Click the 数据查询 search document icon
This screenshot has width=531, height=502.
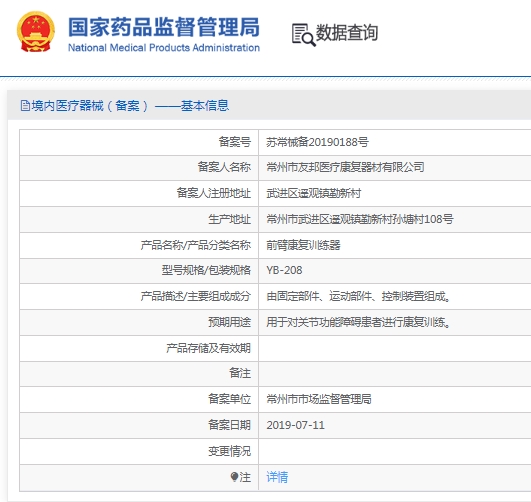click(303, 35)
